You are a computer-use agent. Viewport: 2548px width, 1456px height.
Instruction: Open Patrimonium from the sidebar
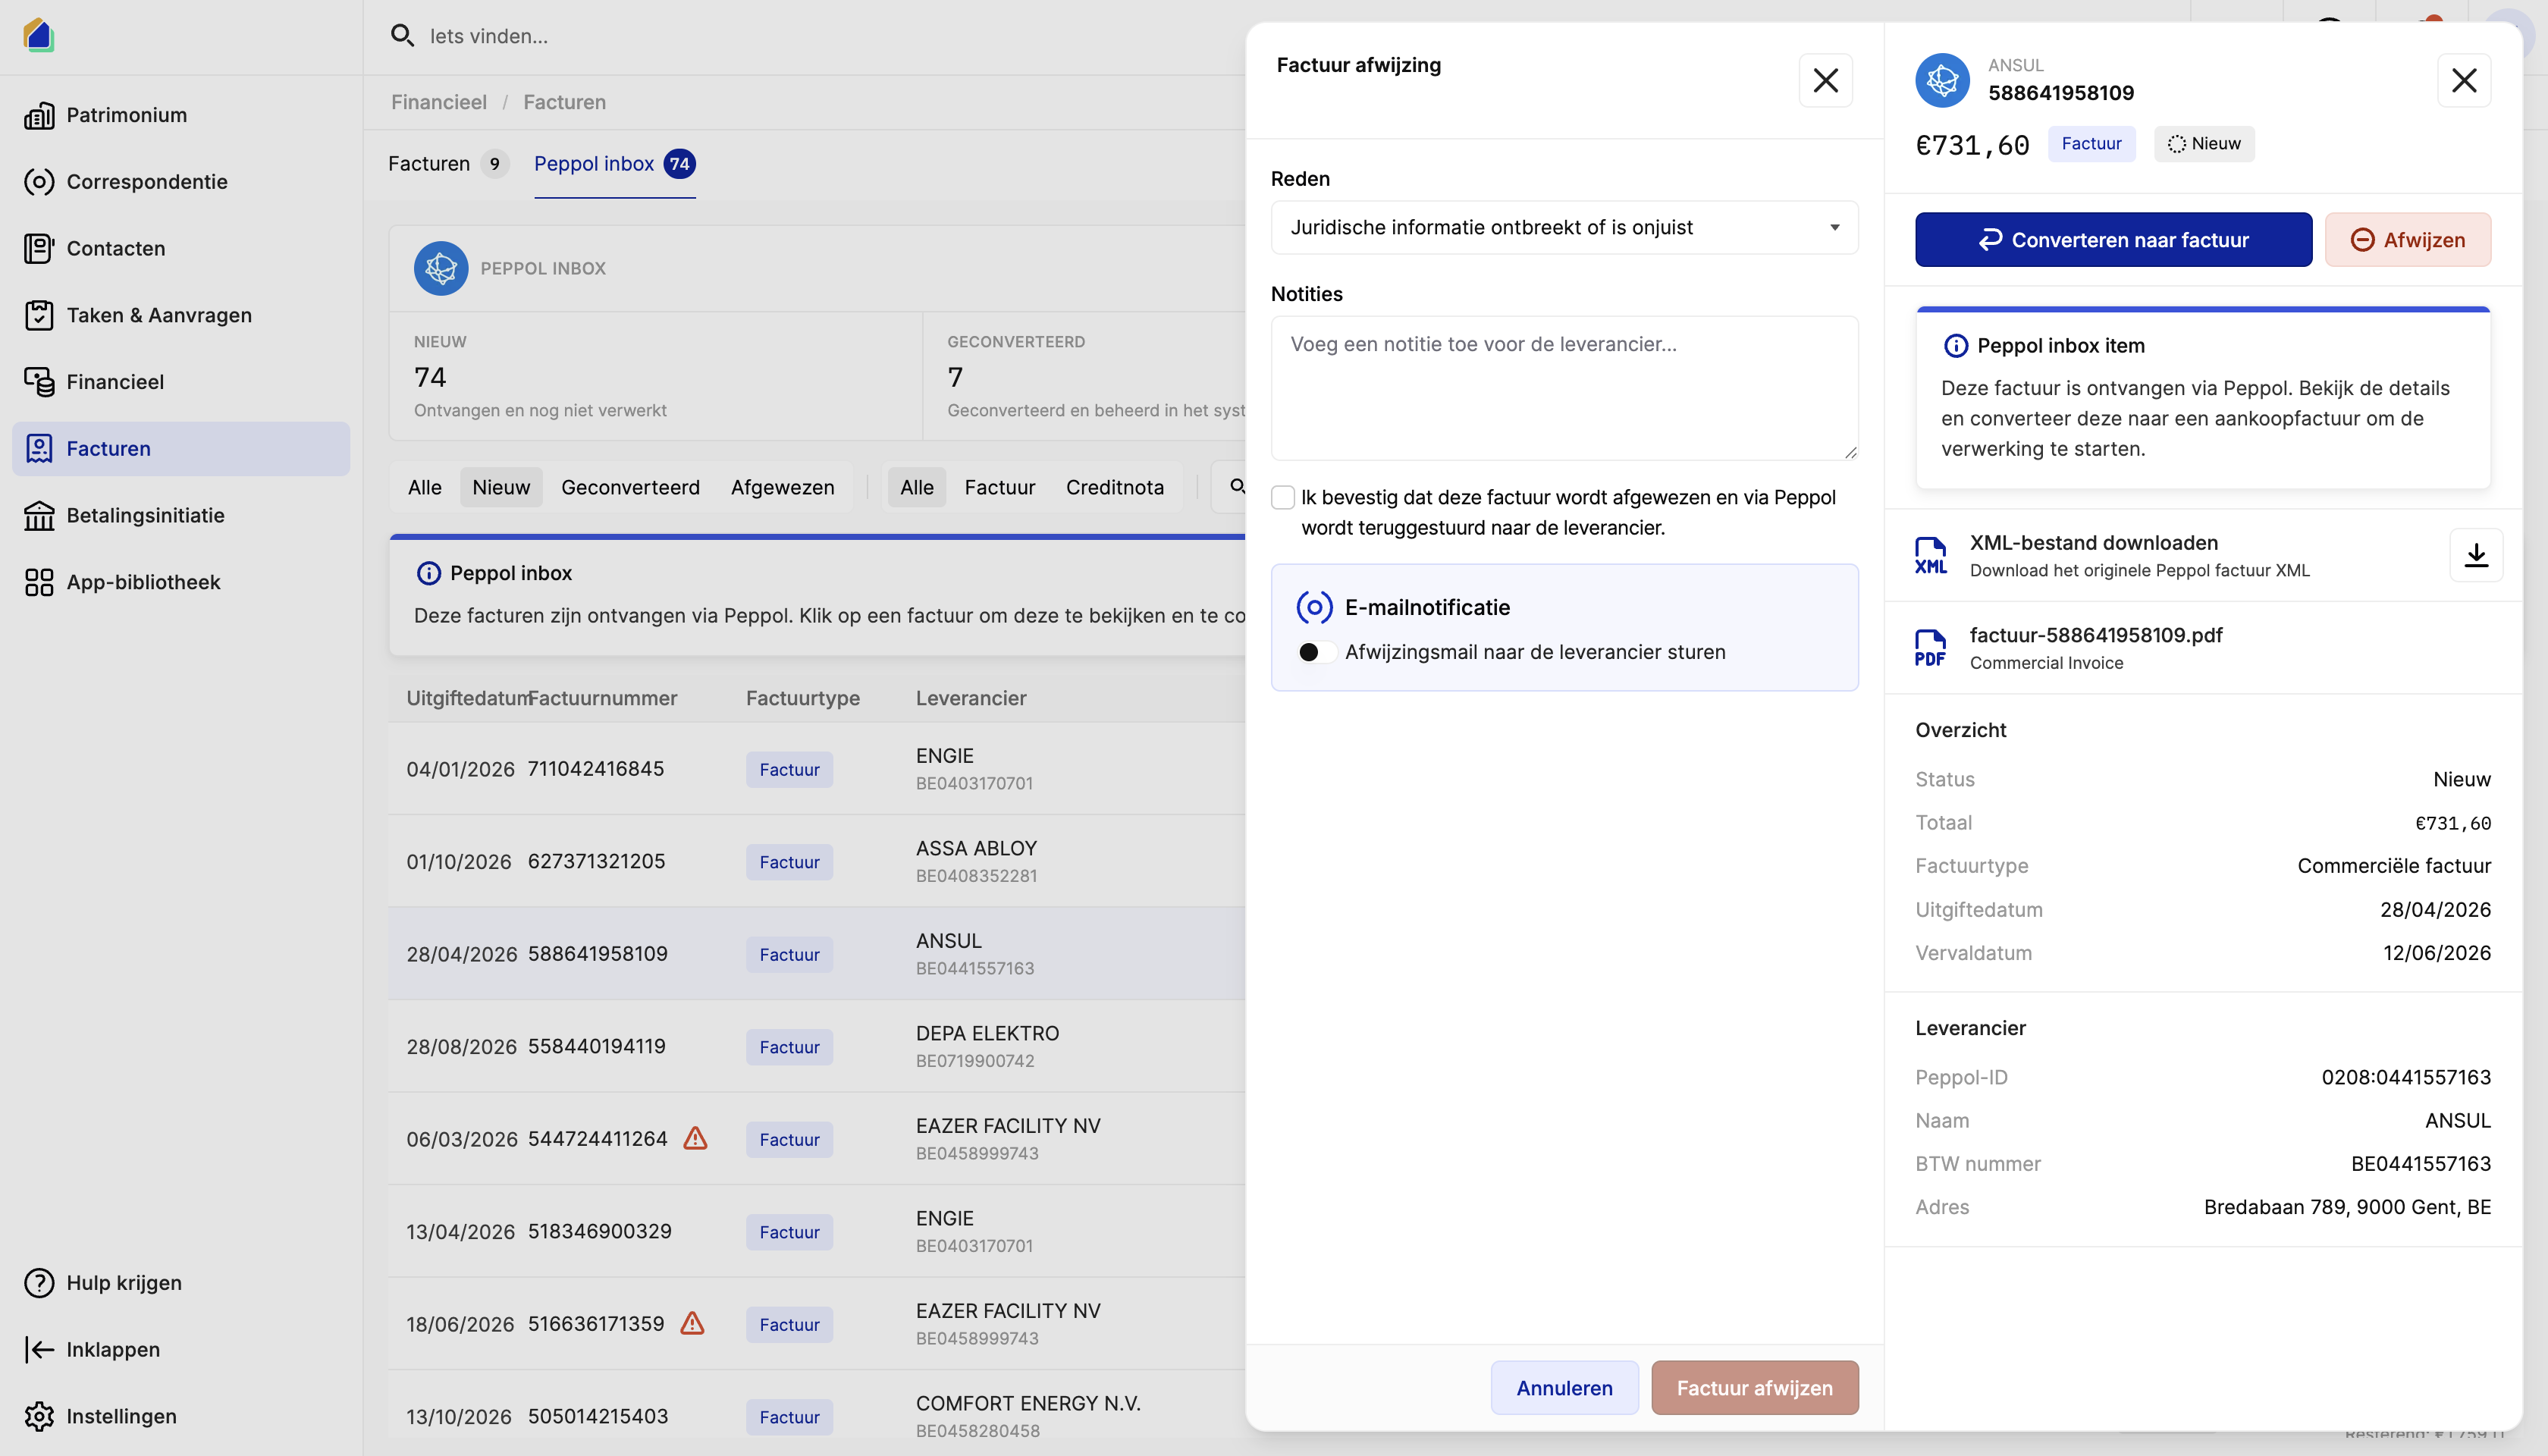181,115
